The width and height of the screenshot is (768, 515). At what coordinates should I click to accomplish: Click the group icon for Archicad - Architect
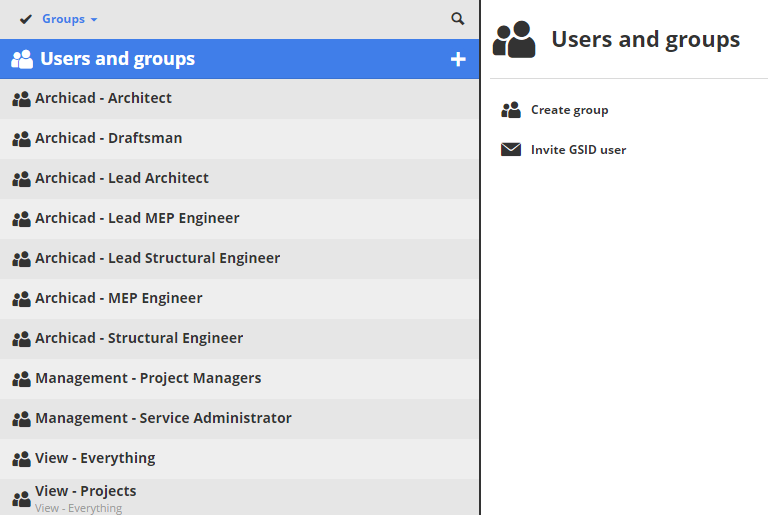pyautogui.click(x=21, y=99)
